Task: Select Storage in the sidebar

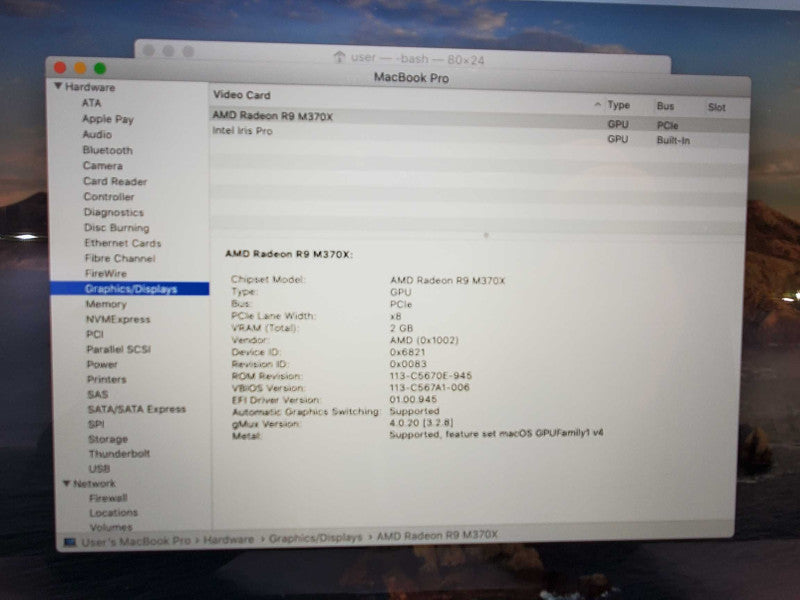Action: coord(108,439)
